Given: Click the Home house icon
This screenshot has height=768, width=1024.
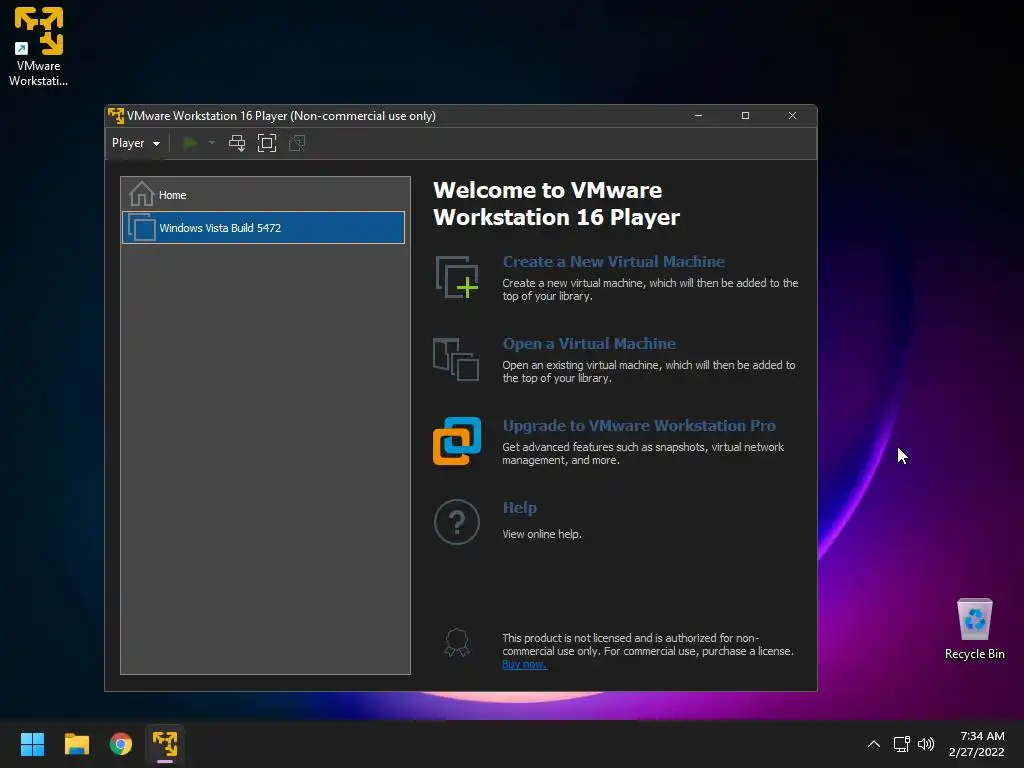Looking at the screenshot, I should click(x=141, y=194).
